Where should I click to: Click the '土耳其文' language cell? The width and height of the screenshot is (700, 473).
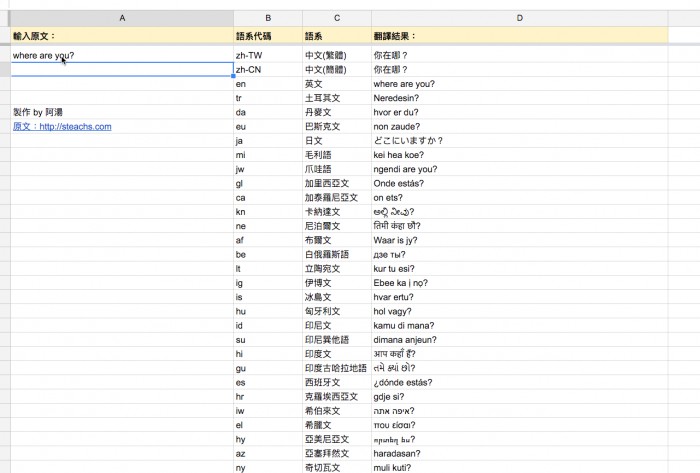pos(337,98)
